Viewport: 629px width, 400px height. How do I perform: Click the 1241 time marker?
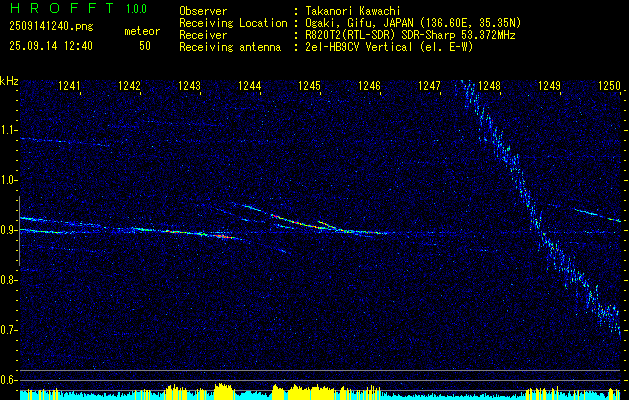pyautogui.click(x=69, y=85)
